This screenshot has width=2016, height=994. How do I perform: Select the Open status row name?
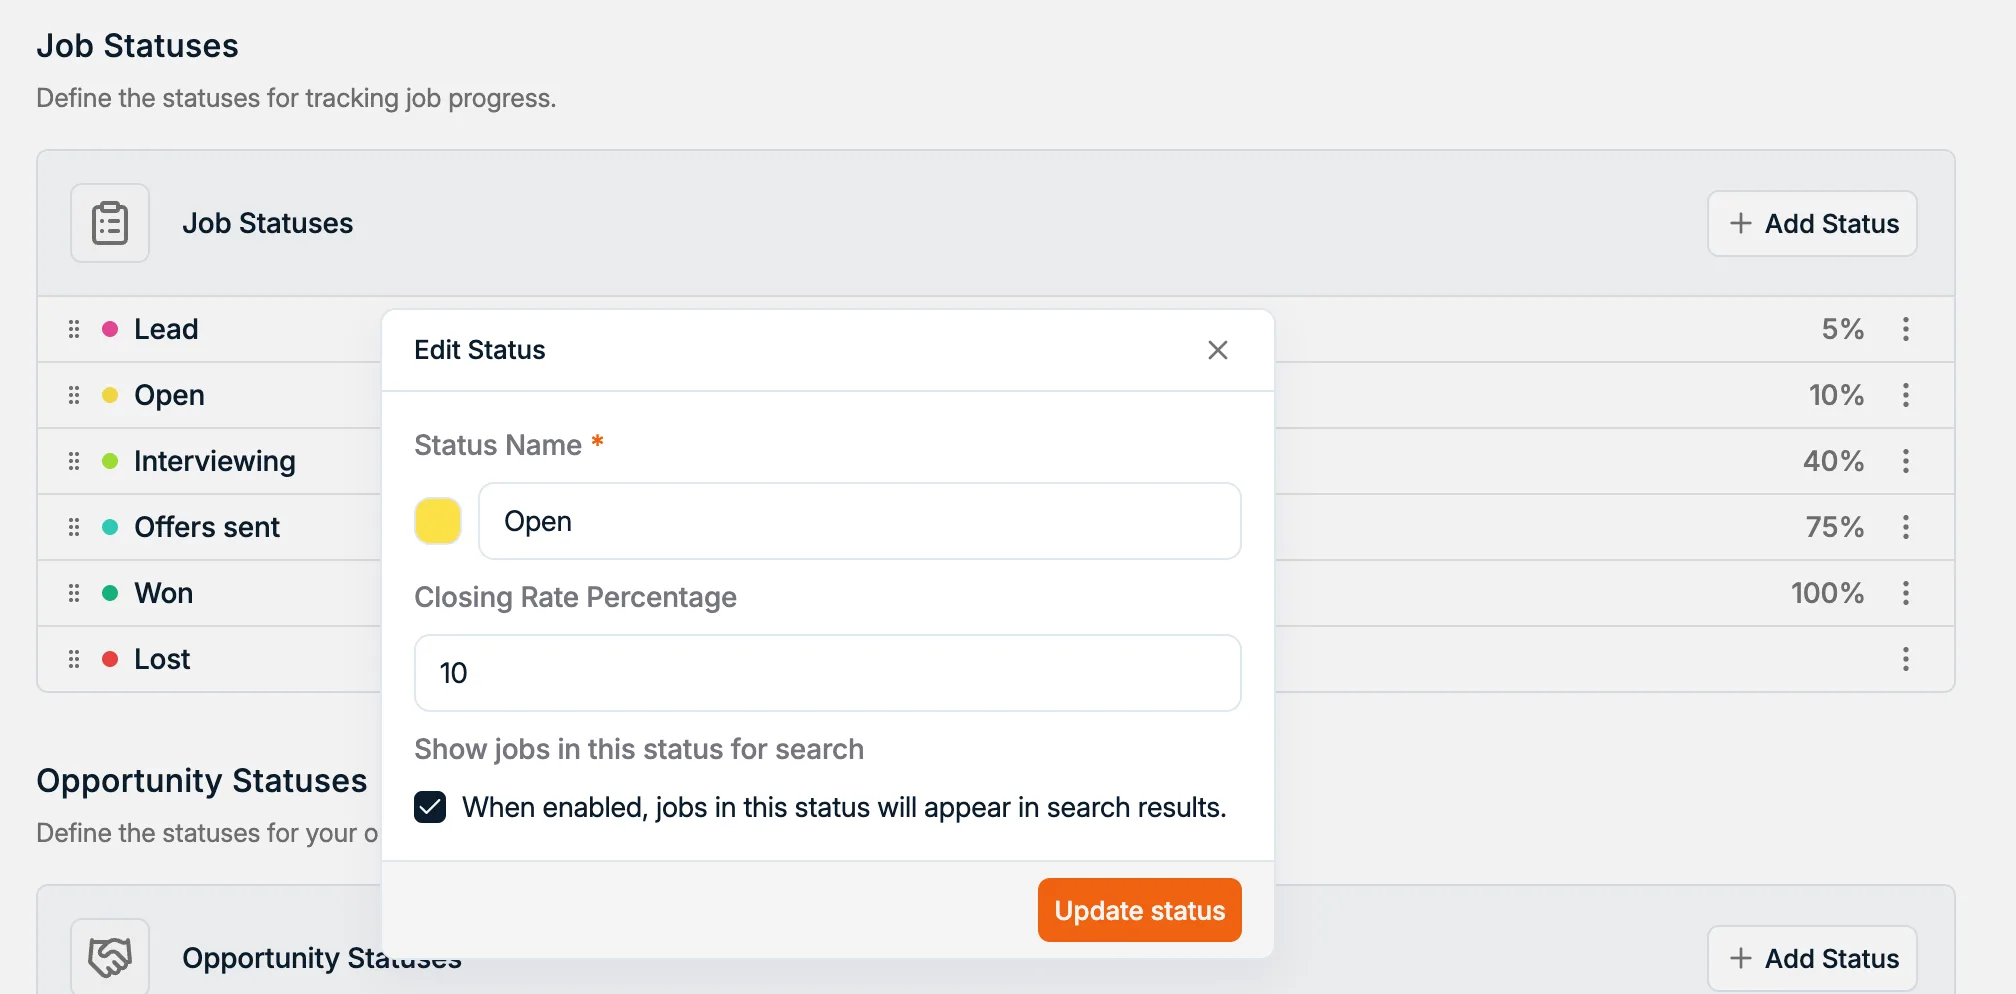[x=169, y=396]
